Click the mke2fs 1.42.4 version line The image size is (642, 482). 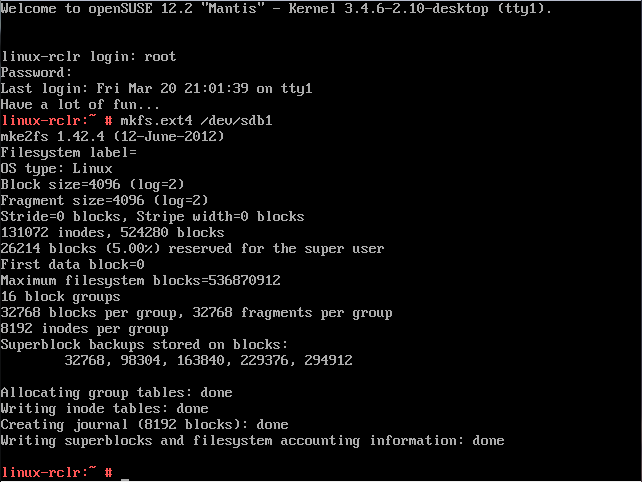point(112,136)
